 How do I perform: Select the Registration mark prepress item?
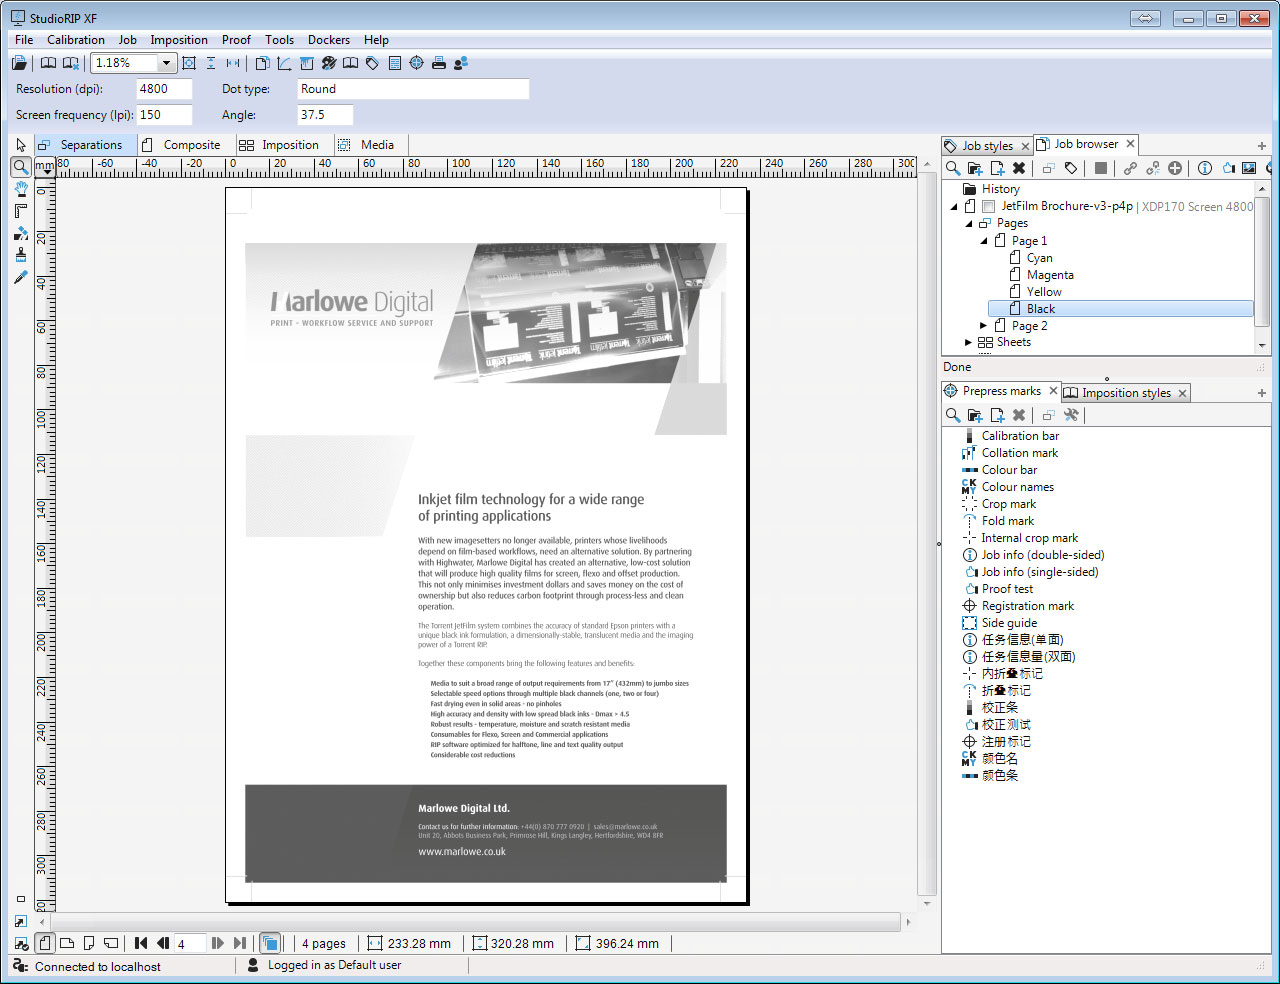1027,606
